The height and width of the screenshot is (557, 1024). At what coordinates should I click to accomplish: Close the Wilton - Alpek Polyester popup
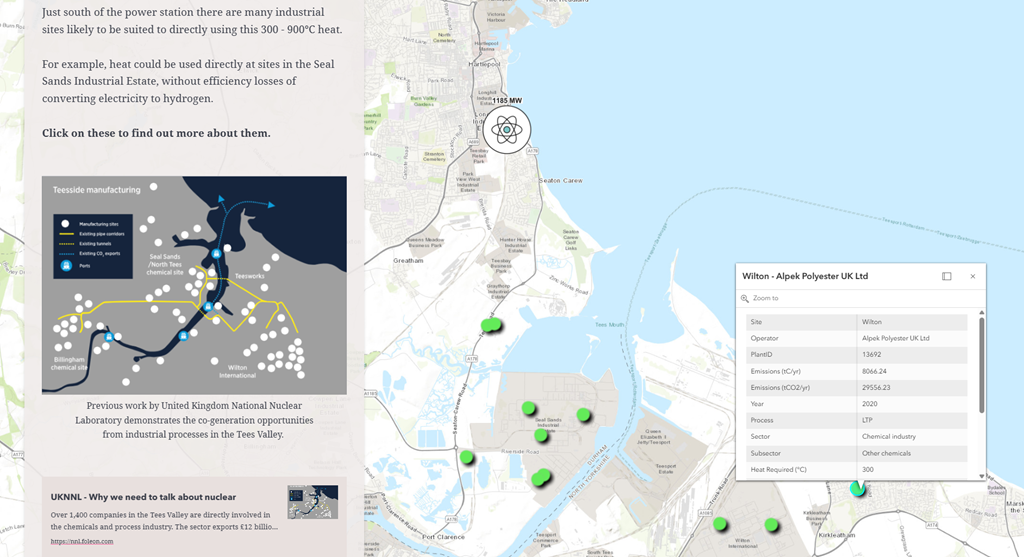click(972, 276)
